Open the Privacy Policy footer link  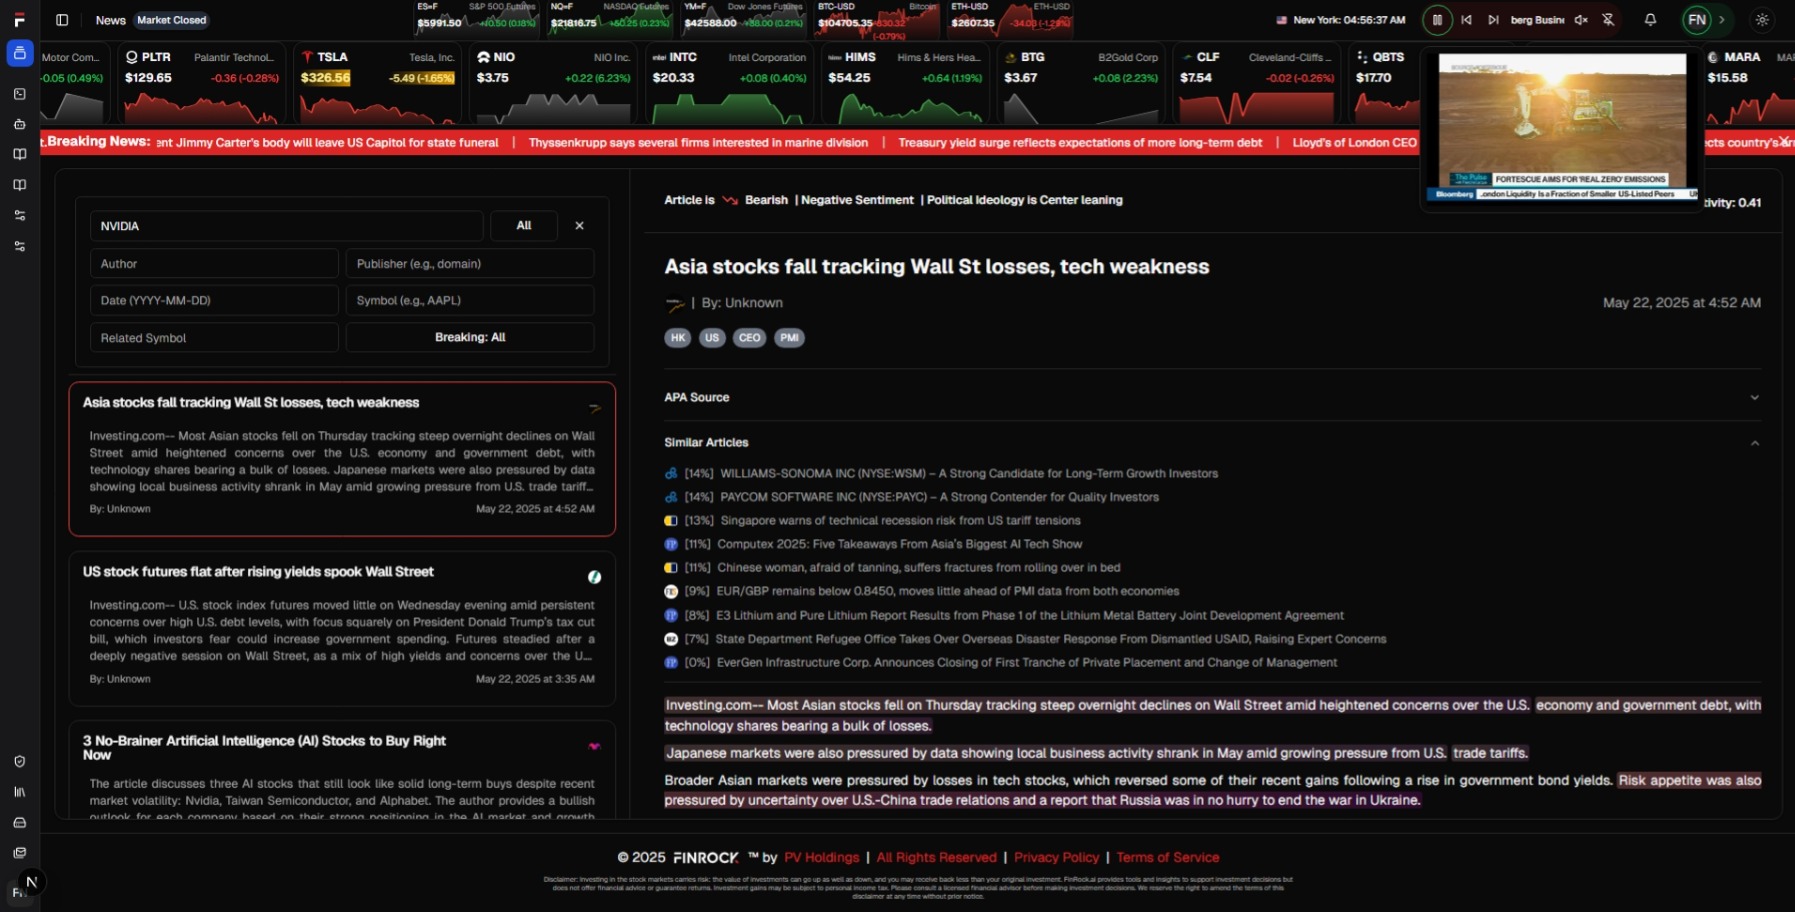coord(1056,857)
